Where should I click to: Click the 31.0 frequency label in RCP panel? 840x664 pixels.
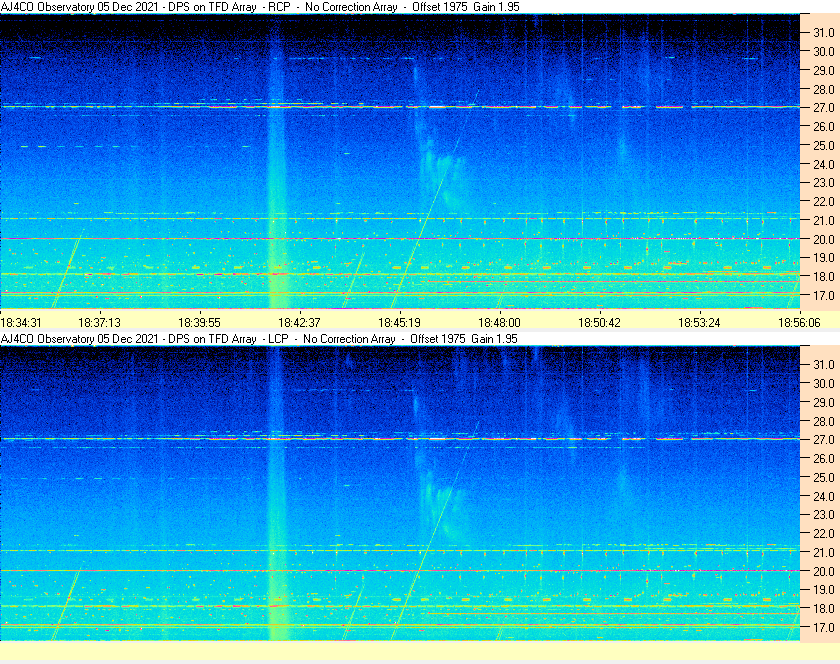tap(824, 33)
